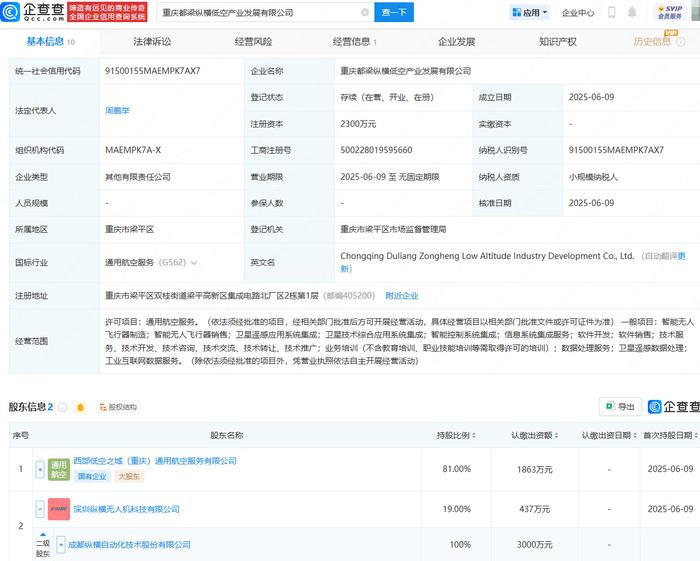Collapse shareholder row 深圳纵横 with minus

40,509
